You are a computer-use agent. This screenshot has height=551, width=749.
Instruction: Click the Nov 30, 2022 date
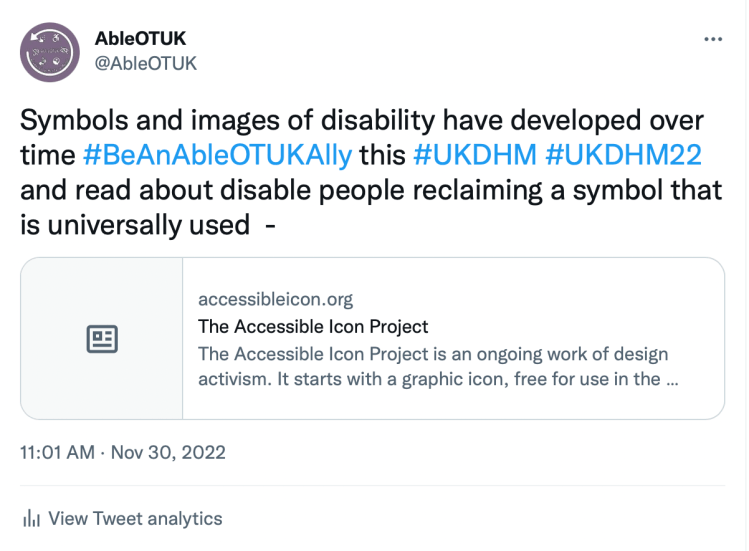[x=168, y=452]
